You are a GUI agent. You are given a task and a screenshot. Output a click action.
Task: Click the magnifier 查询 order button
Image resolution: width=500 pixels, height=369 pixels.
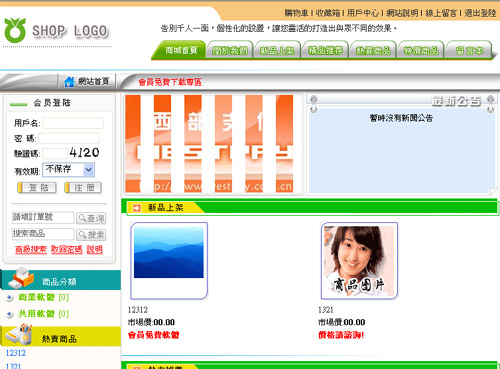click(x=91, y=218)
